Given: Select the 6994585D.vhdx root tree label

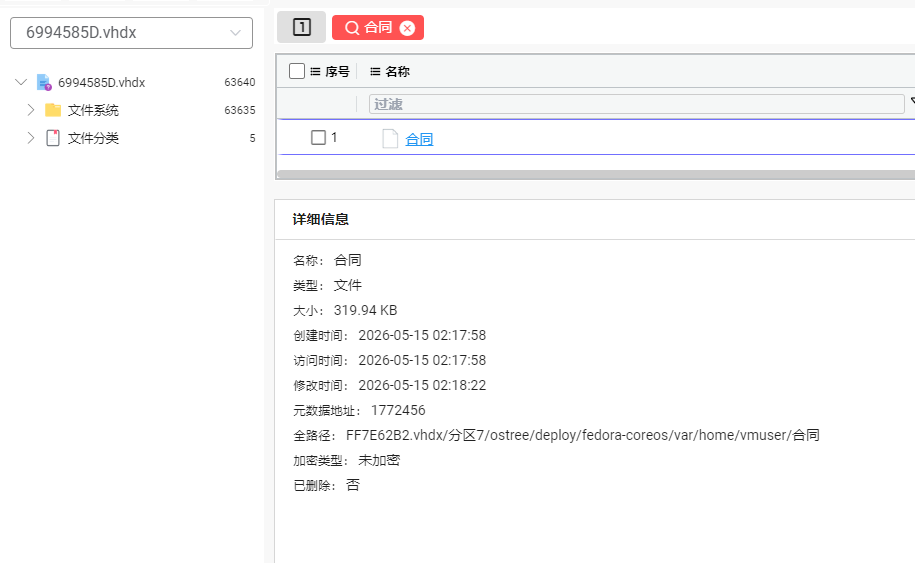Looking at the screenshot, I should [102, 82].
